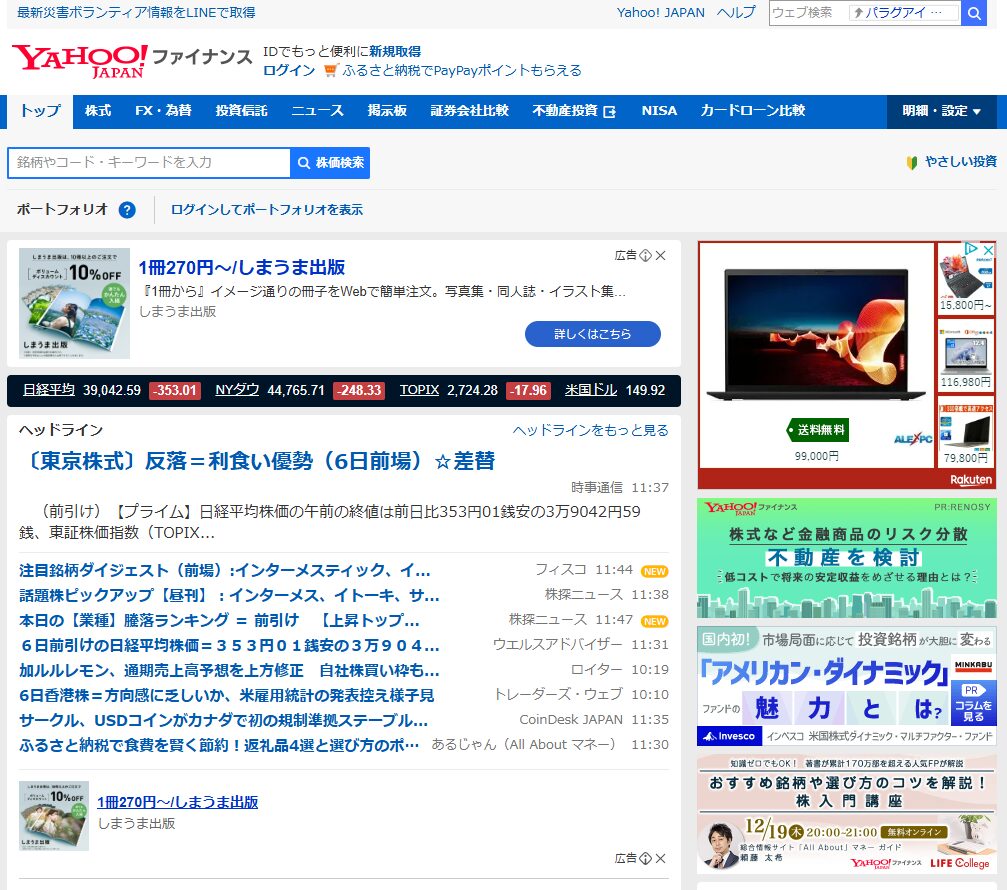Screen dimensions: 1007x890
Task: Open the ニュース tab
Action: point(317,111)
